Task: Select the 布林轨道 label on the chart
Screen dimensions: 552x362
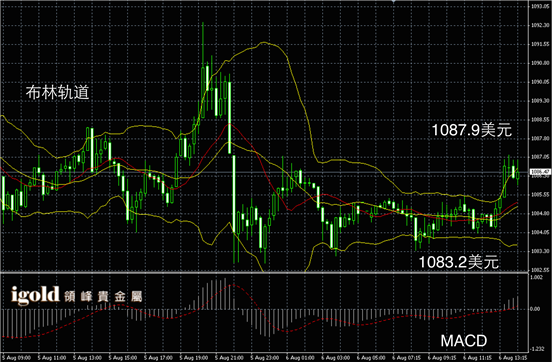Action: click(x=57, y=92)
